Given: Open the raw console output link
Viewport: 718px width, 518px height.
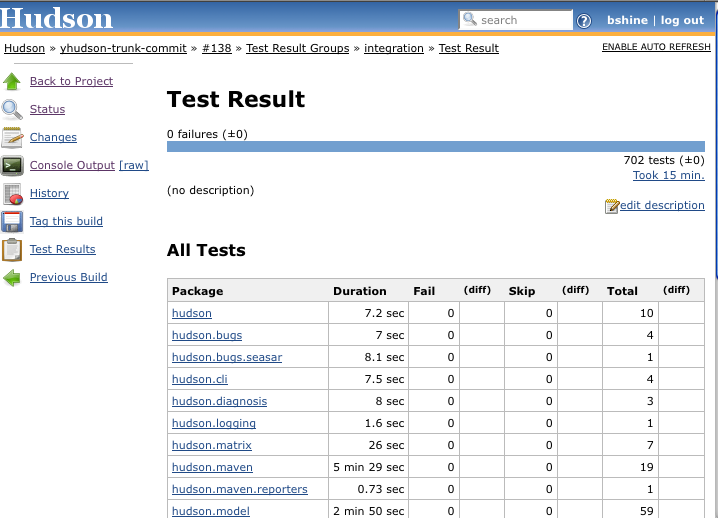Looking at the screenshot, I should (133, 165).
